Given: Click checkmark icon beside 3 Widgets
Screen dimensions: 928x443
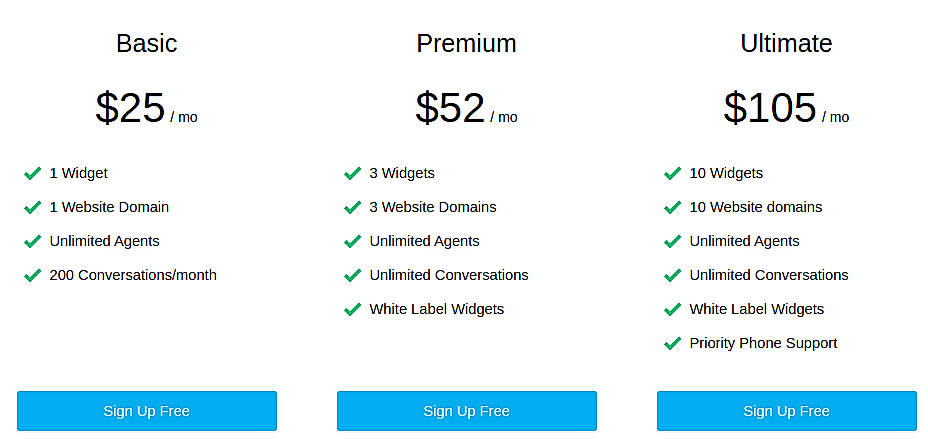Looking at the screenshot, I should pos(352,173).
